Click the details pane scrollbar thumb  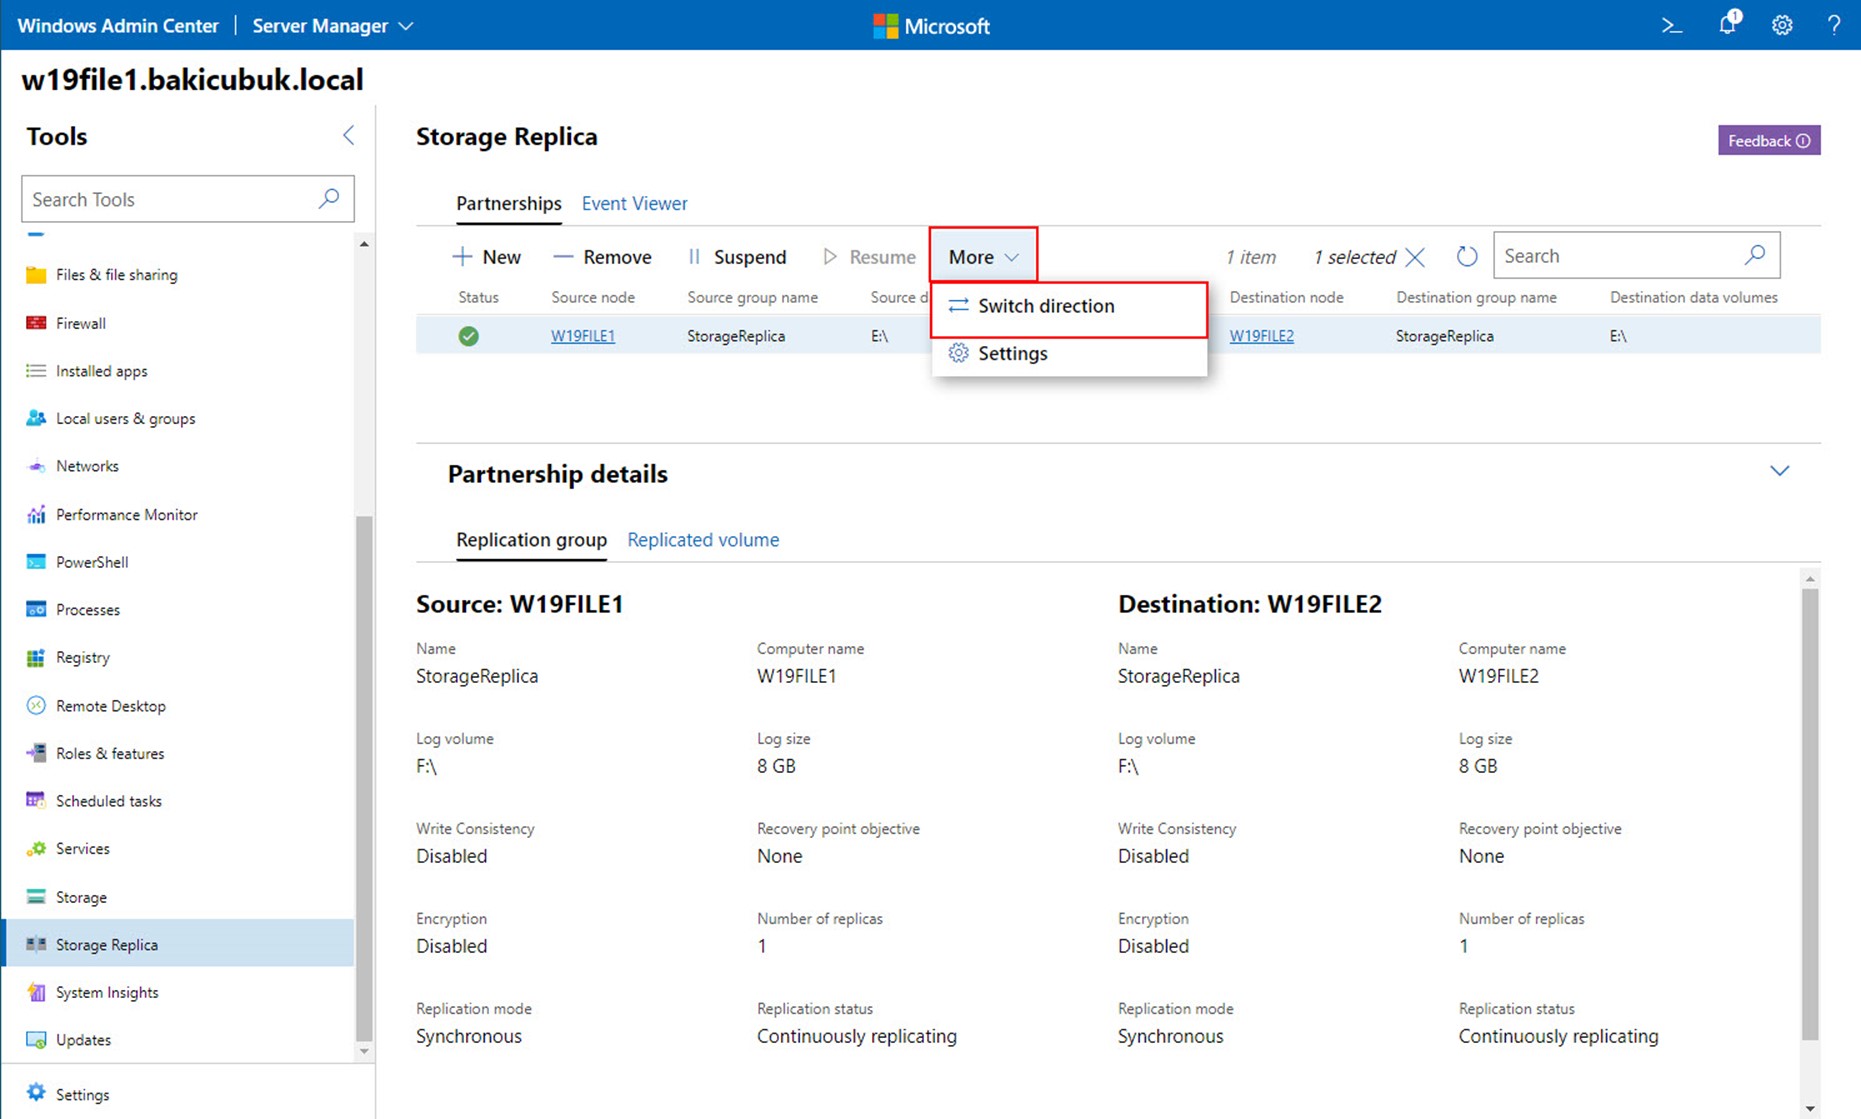pos(1810,814)
